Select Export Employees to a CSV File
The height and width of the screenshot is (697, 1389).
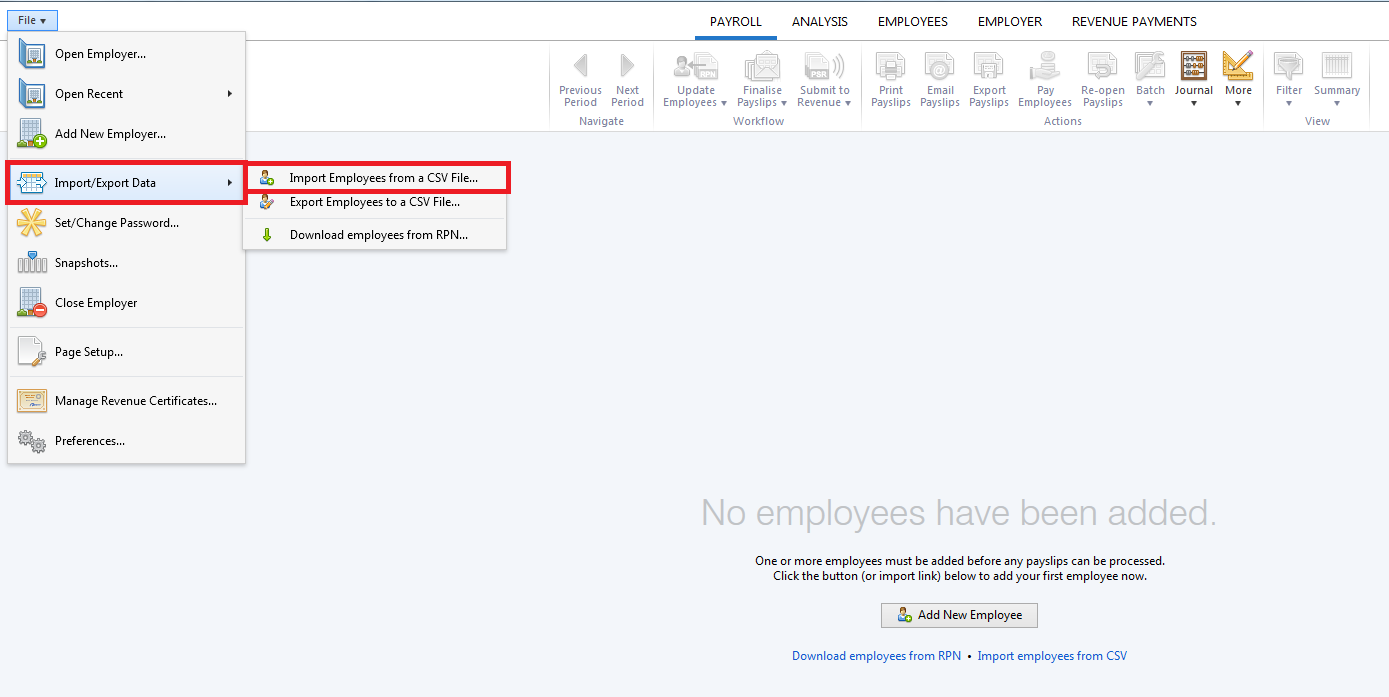375,202
